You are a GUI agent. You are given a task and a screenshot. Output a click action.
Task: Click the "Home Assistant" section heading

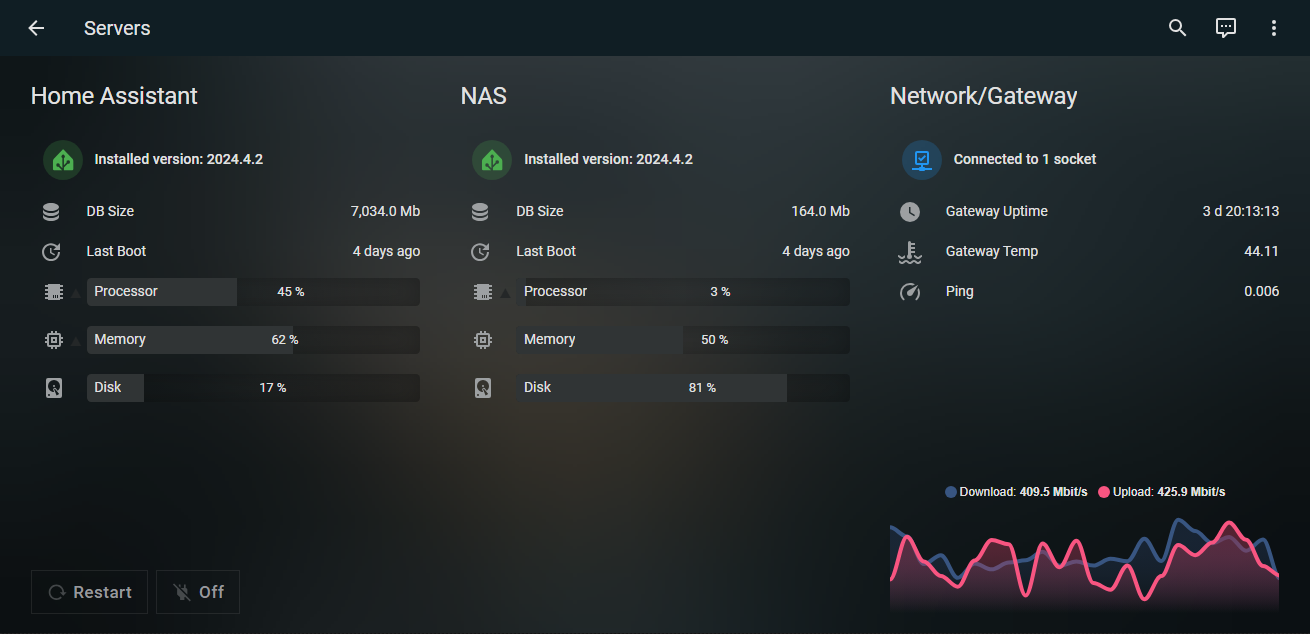coord(114,96)
